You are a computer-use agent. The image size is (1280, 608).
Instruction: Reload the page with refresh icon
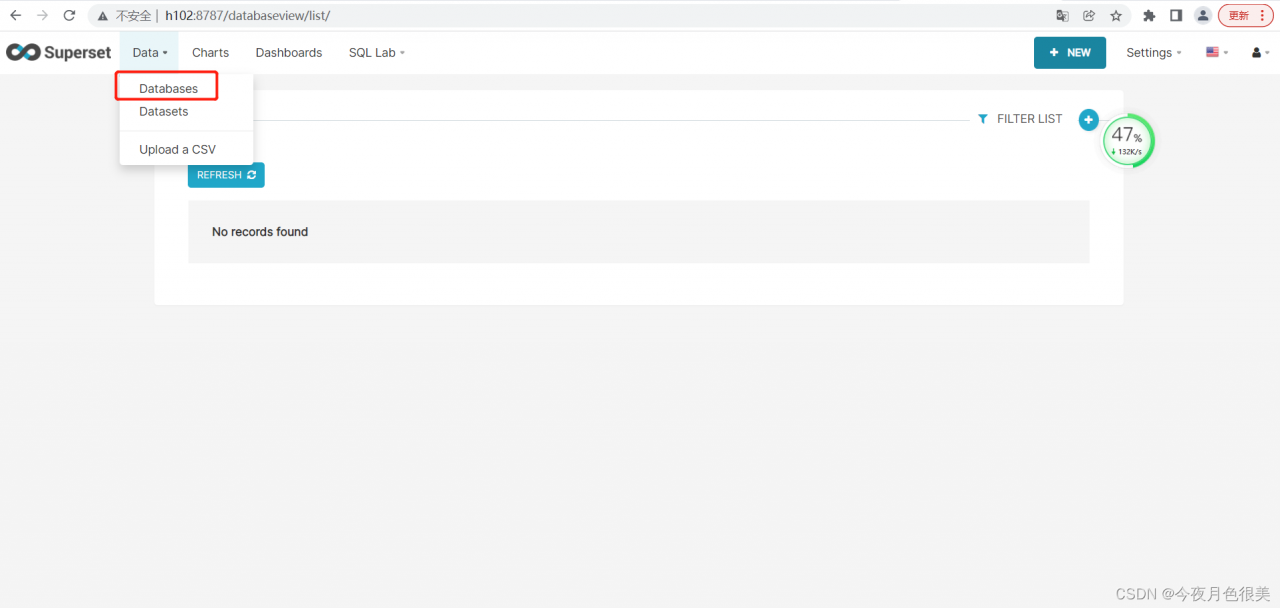point(69,16)
